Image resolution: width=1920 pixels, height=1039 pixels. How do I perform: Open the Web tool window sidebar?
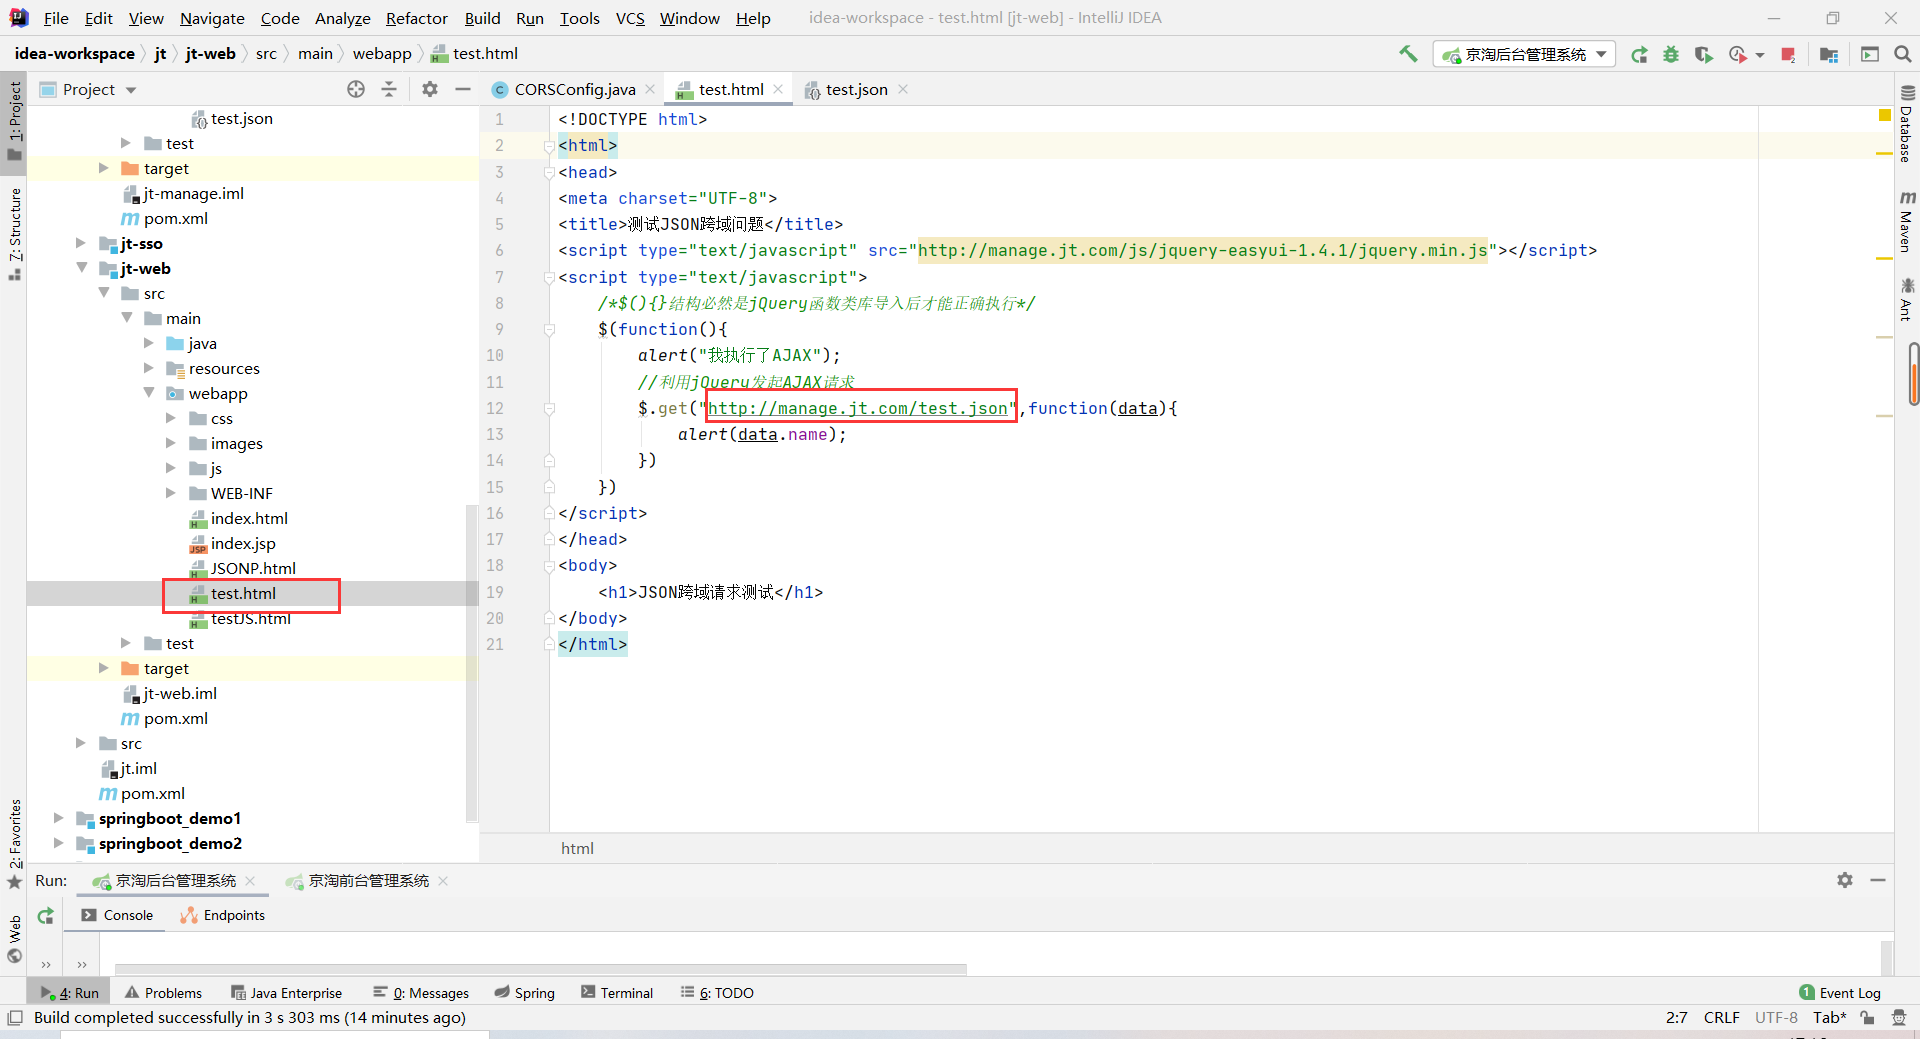(14, 939)
